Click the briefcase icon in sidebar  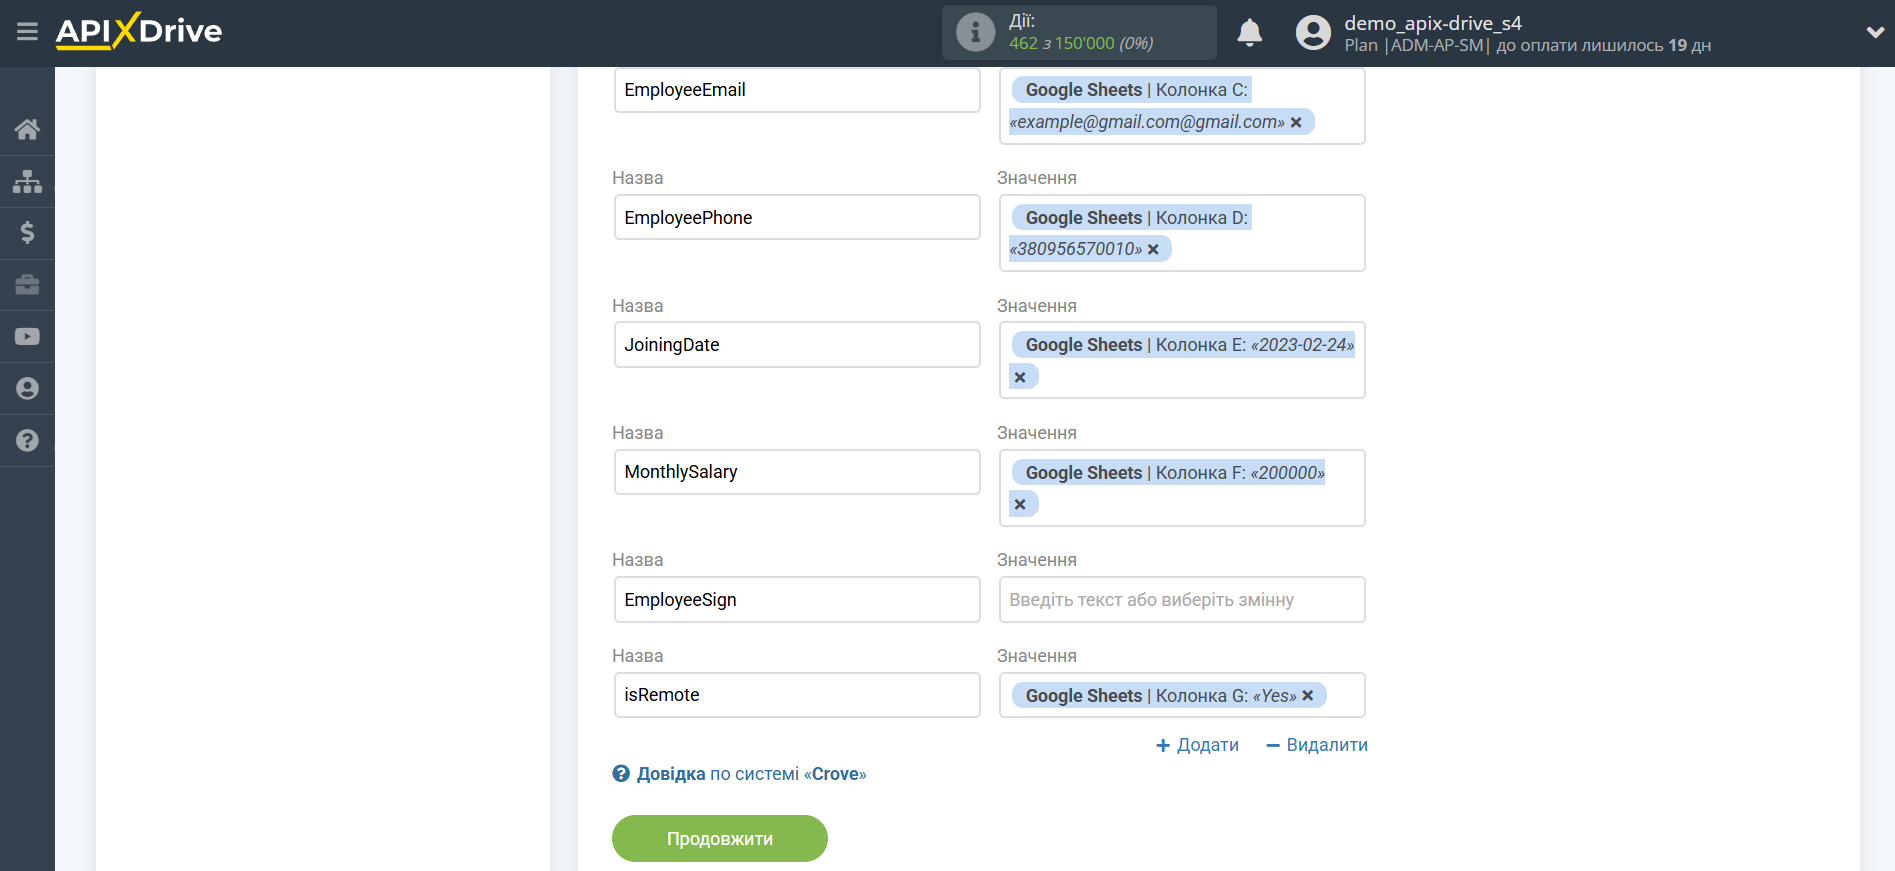pyautogui.click(x=27, y=285)
